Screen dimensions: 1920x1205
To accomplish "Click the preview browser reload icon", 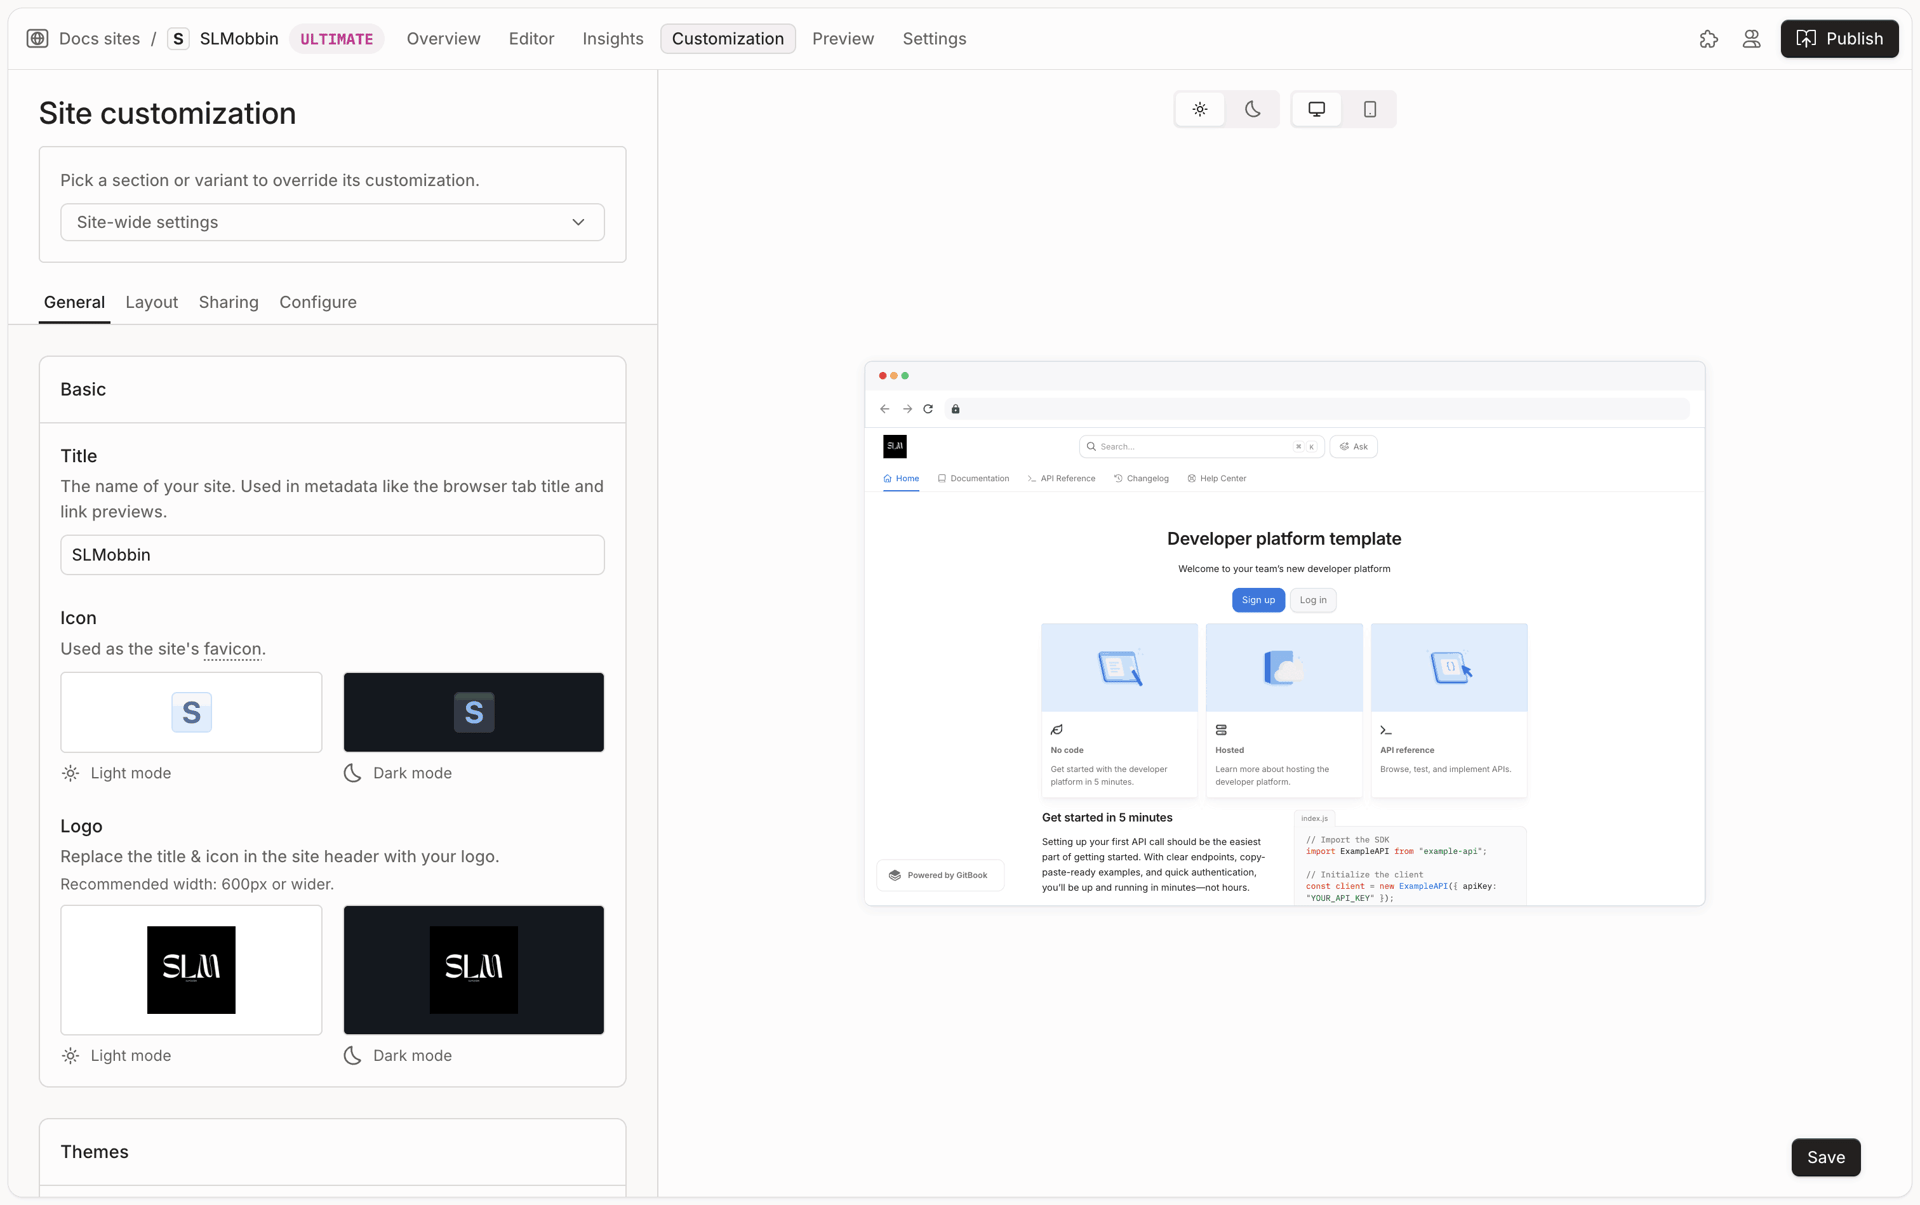I will (x=928, y=409).
